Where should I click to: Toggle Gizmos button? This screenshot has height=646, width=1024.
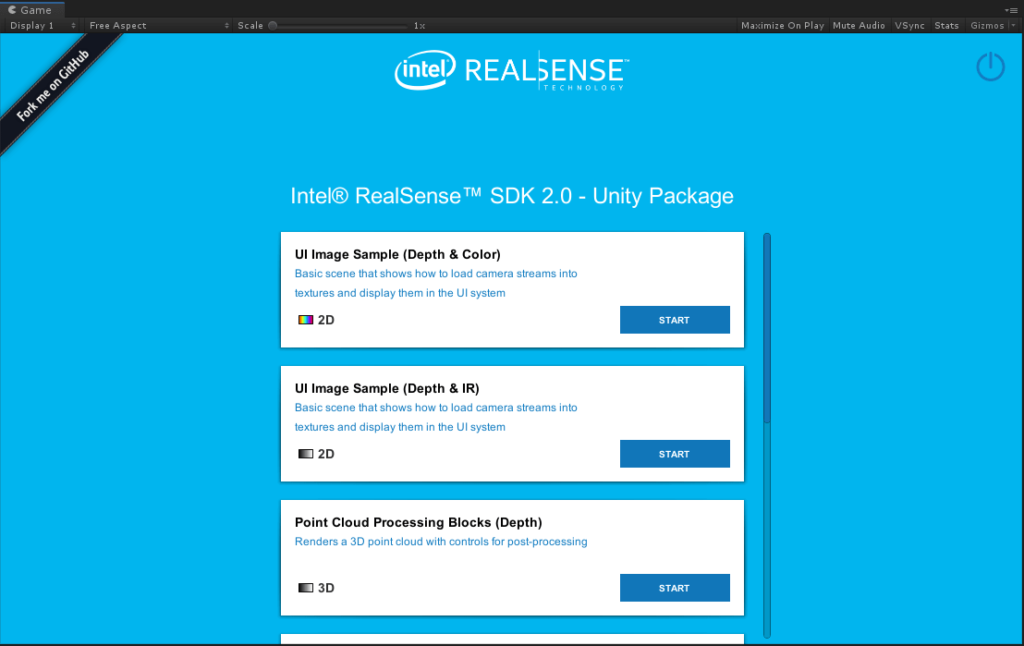[987, 25]
